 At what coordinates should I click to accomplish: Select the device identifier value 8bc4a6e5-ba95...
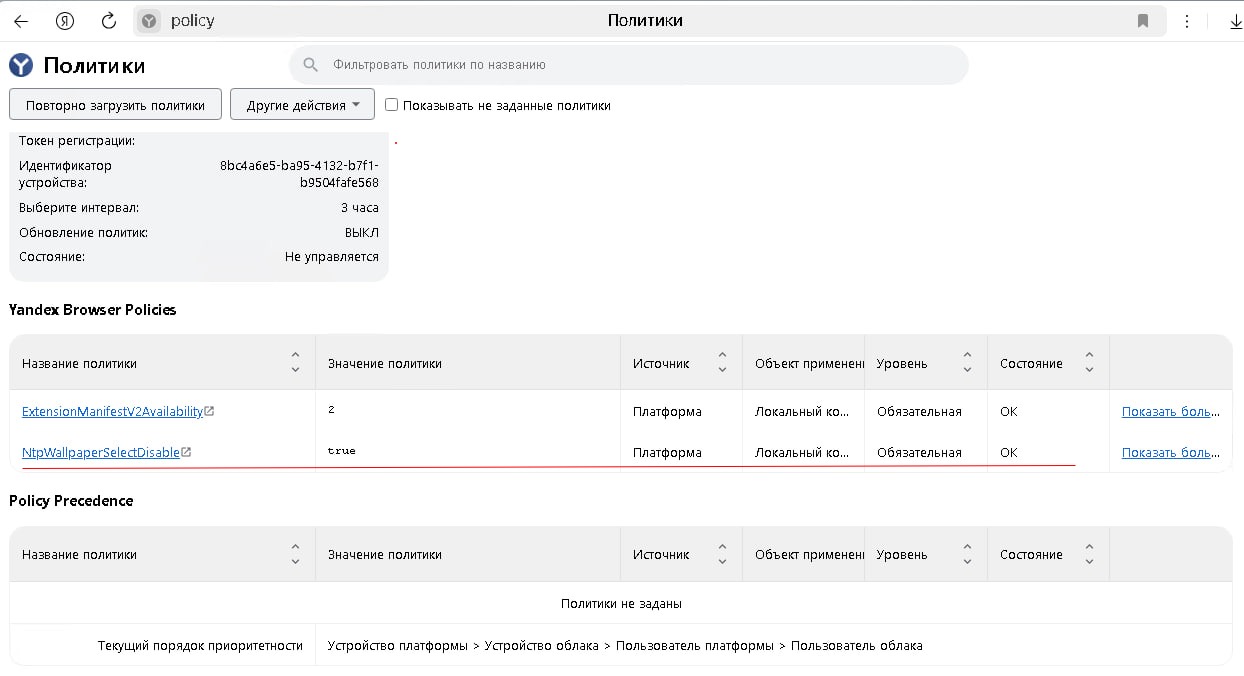click(299, 174)
